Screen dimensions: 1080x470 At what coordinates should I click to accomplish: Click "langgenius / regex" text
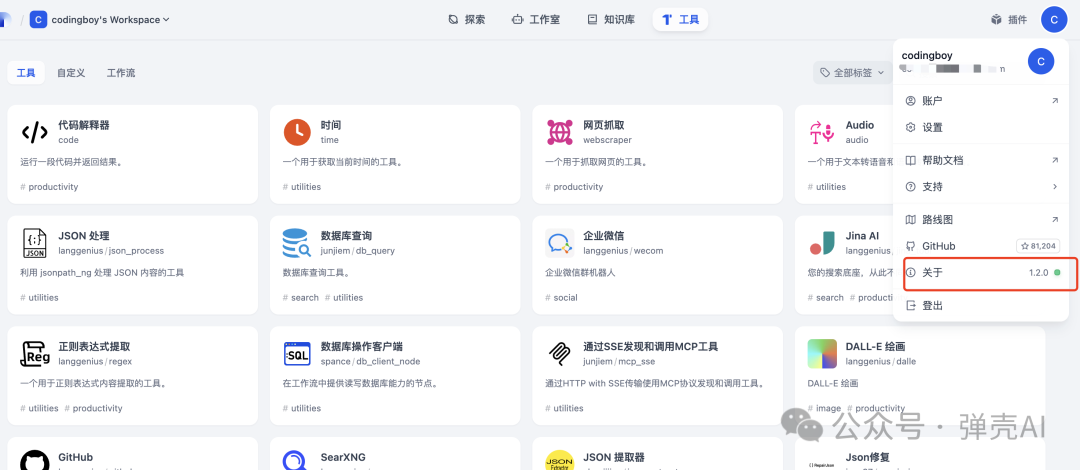pyautogui.click(x=96, y=361)
